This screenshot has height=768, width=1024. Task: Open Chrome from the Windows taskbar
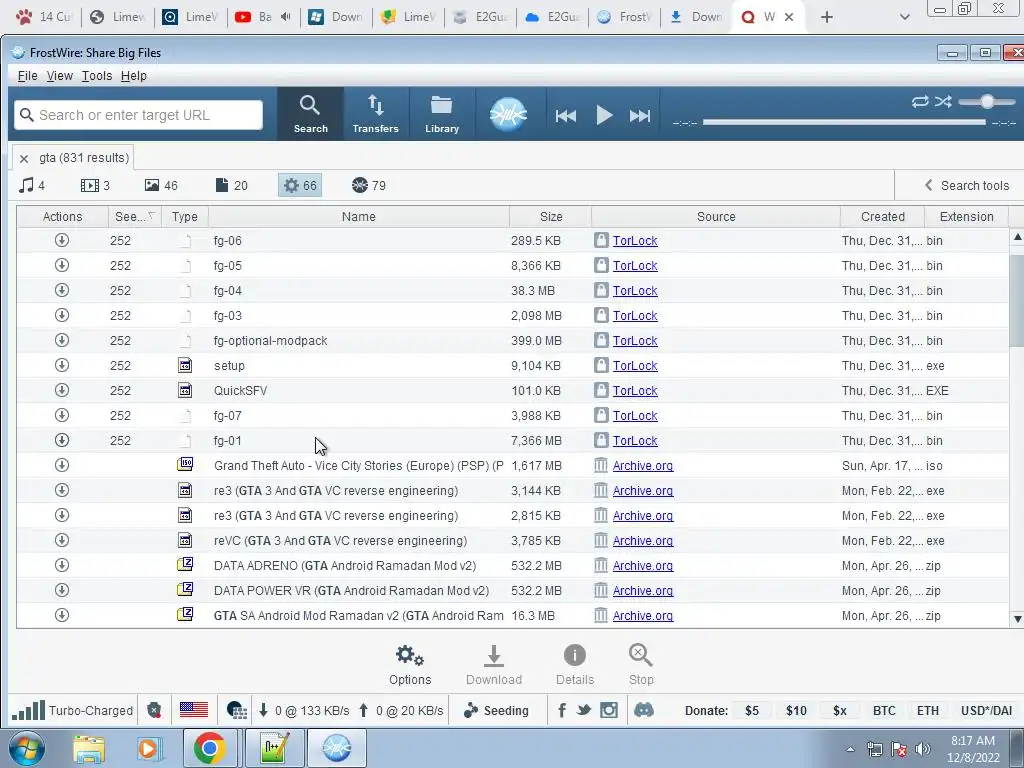(x=209, y=748)
